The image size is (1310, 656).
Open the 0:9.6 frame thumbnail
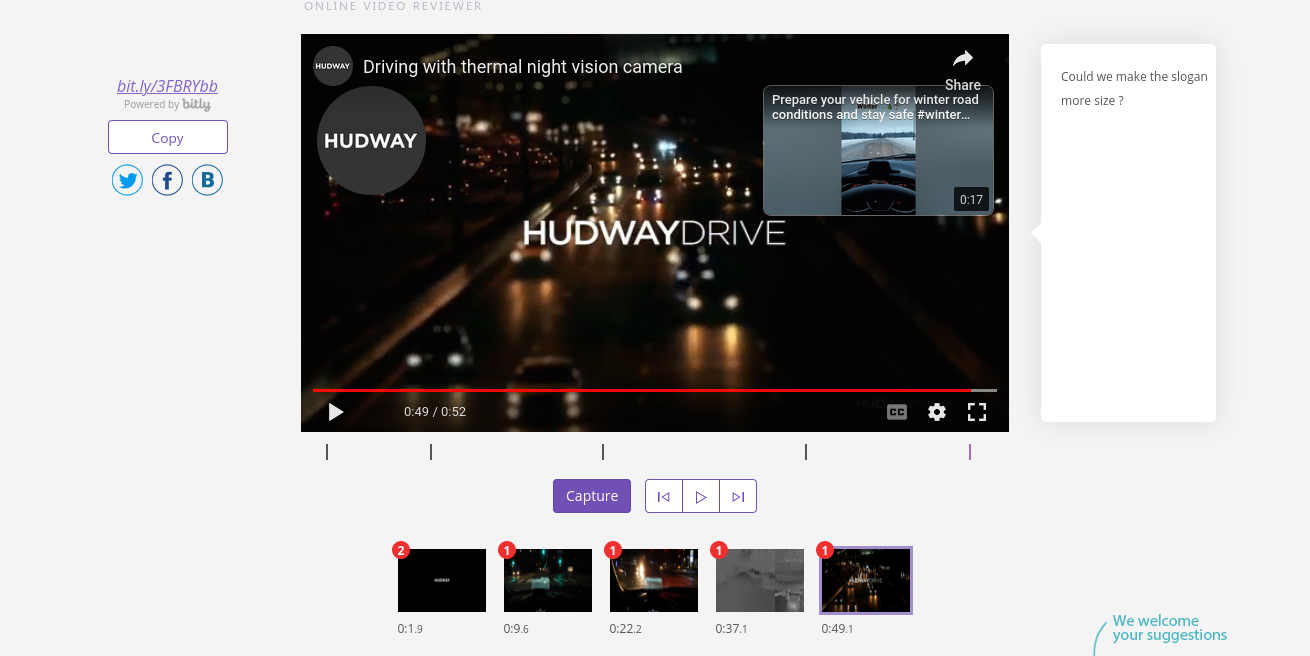pyautogui.click(x=548, y=580)
